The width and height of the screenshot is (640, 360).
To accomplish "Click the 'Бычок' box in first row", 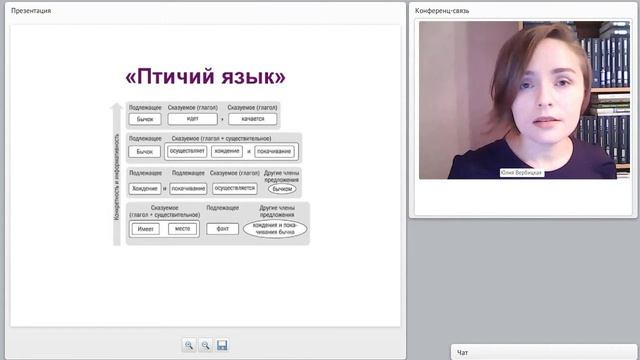I will [145, 119].
